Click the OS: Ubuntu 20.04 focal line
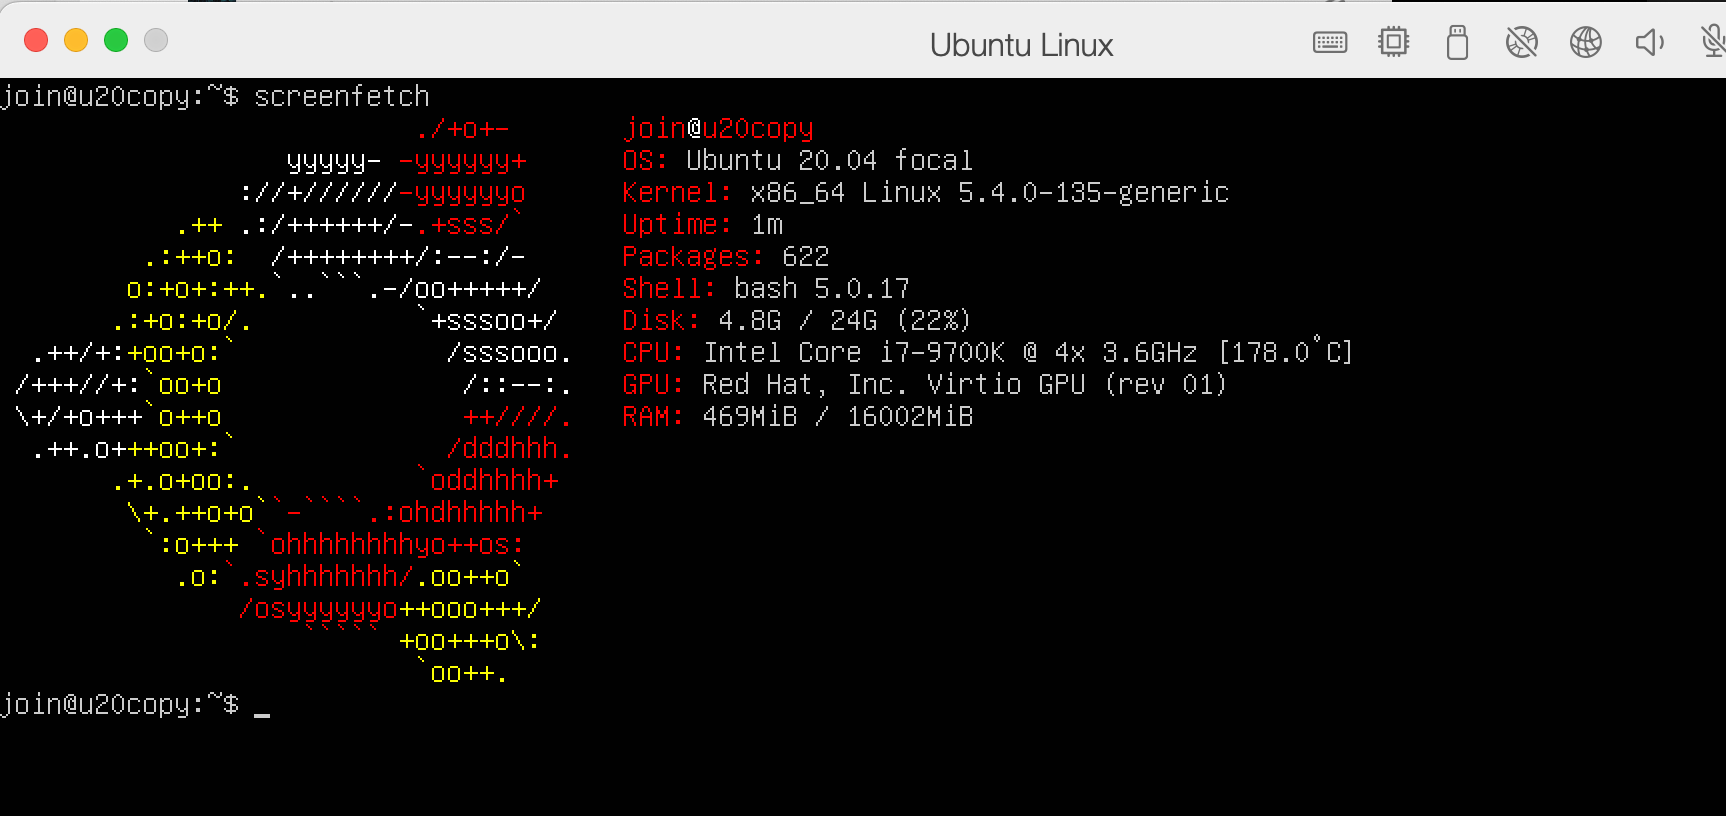1726x816 pixels. click(797, 160)
